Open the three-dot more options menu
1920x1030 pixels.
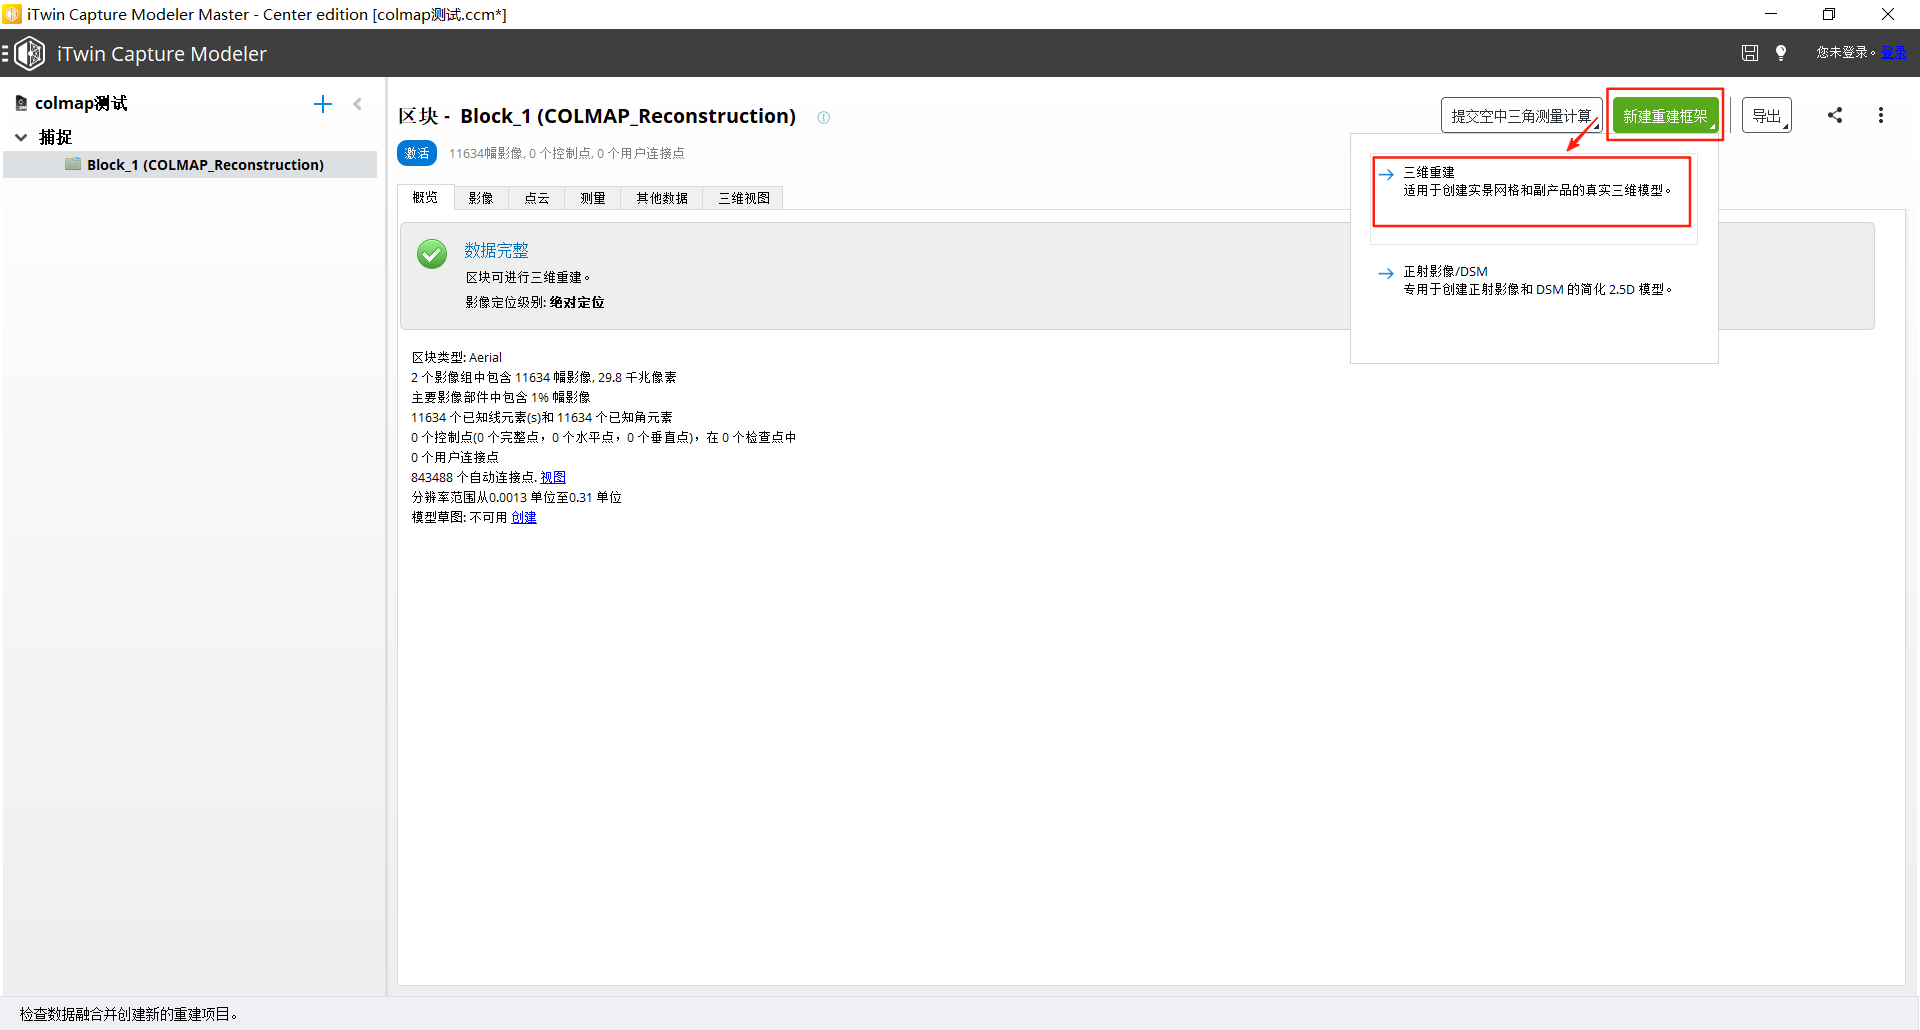1881,115
